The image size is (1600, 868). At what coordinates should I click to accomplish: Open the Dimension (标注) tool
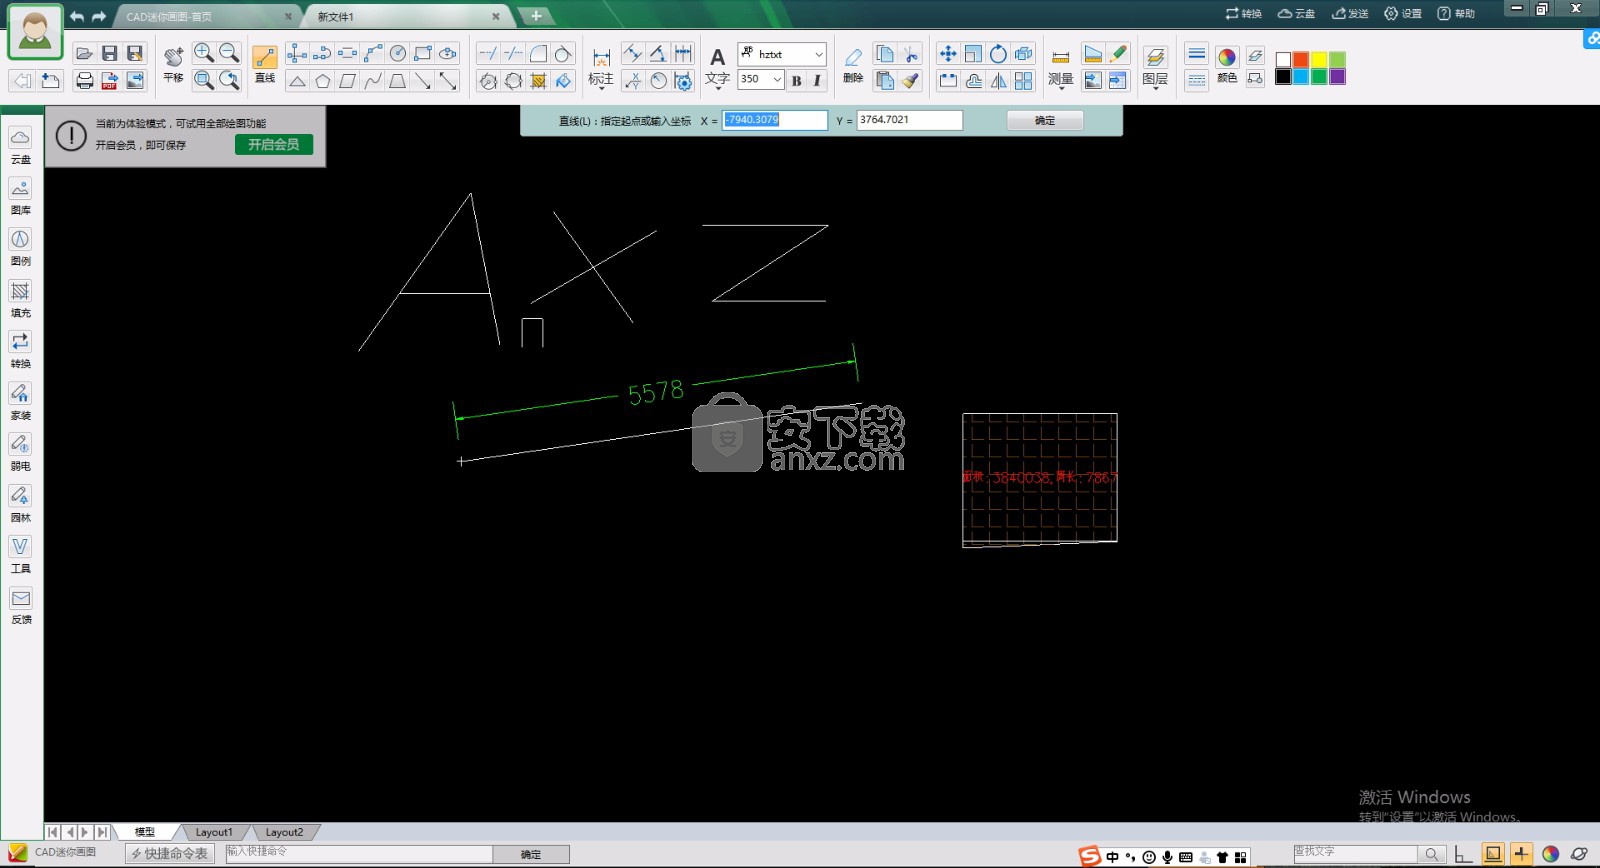tap(601, 66)
